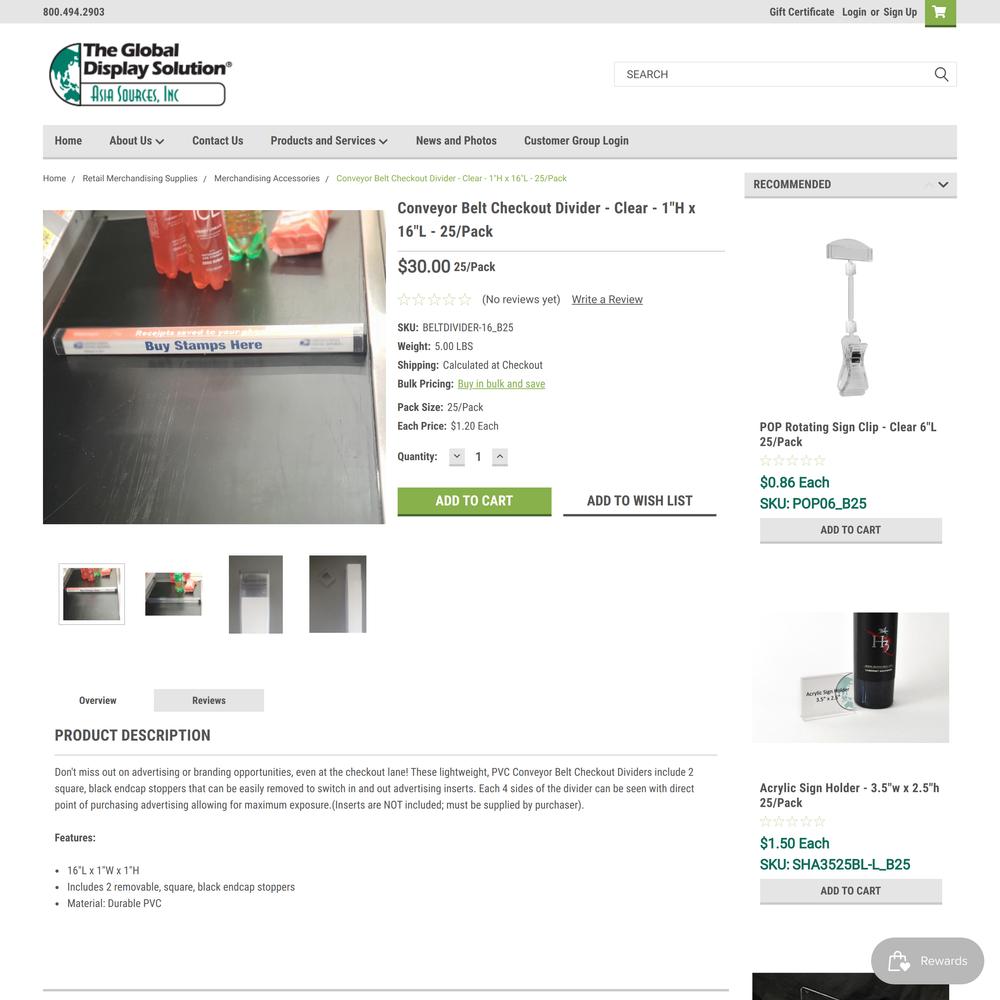Click Write a Review link
The height and width of the screenshot is (1000, 1000).
607,300
